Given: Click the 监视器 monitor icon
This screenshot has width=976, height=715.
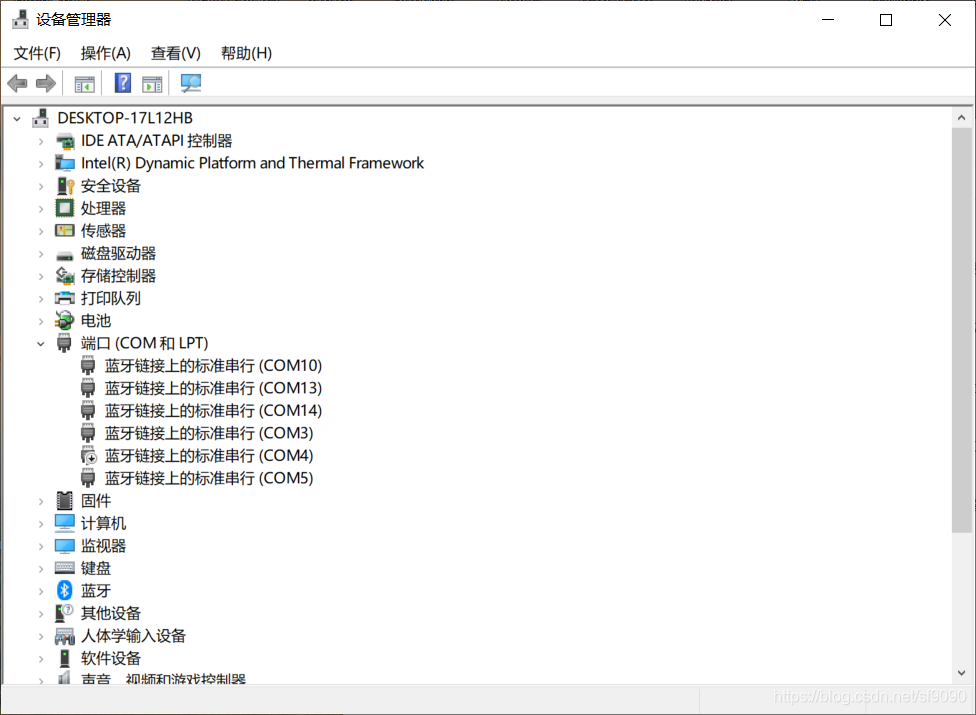Looking at the screenshot, I should tap(65, 546).
